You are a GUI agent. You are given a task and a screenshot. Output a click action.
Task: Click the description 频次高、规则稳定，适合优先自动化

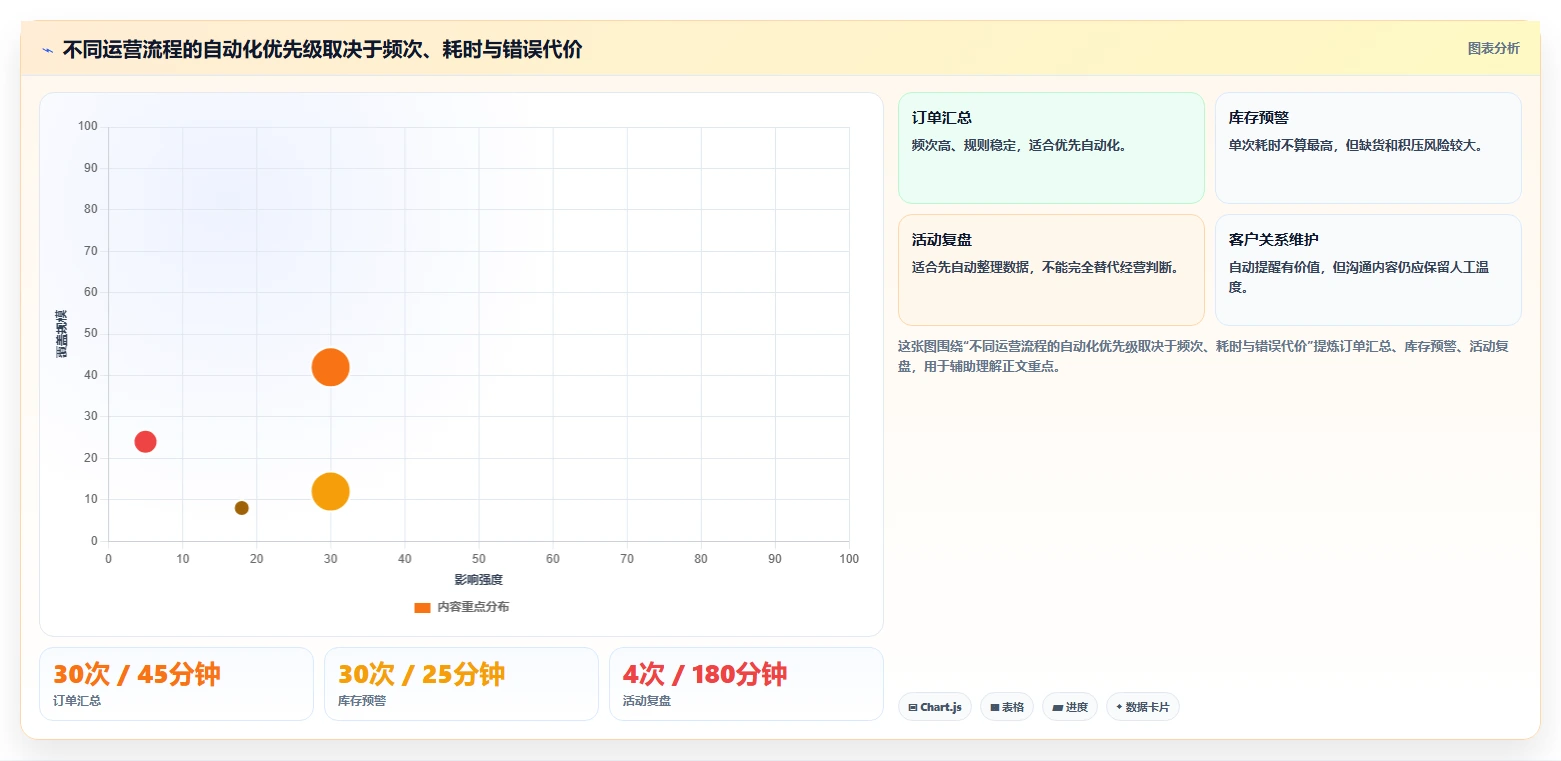pyautogui.click(x=1020, y=145)
